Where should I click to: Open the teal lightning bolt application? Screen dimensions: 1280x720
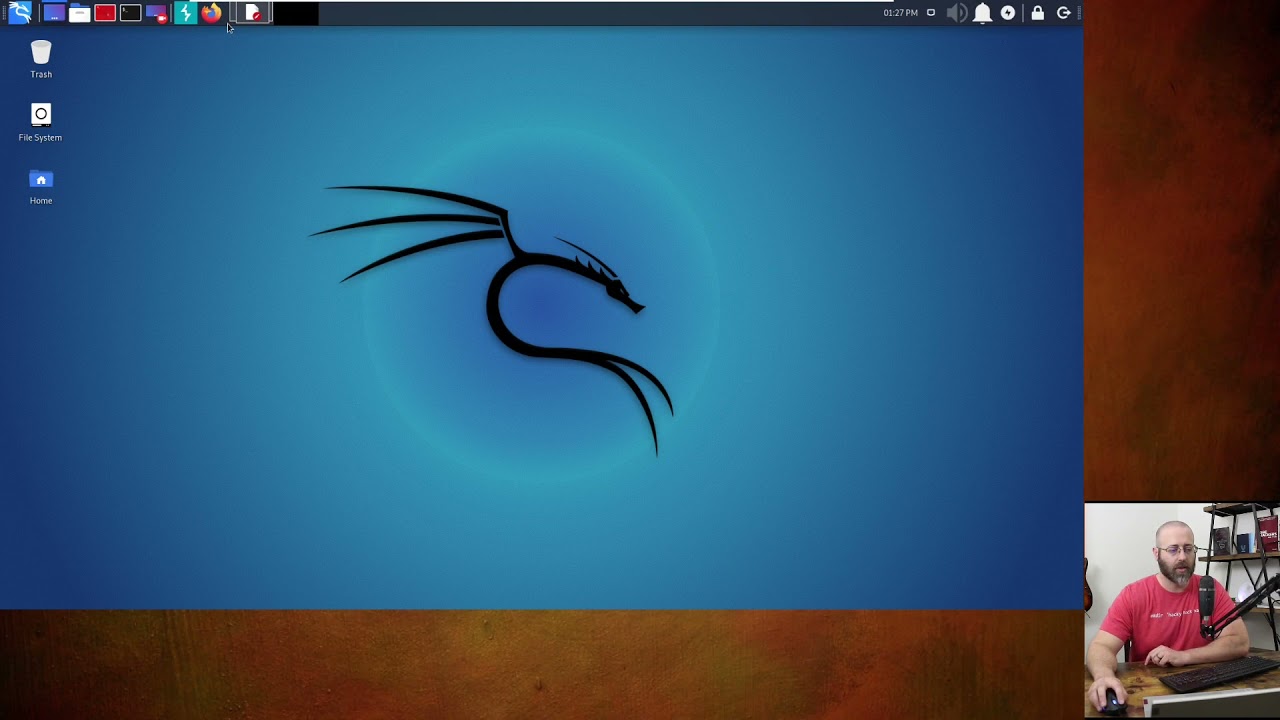click(x=185, y=13)
